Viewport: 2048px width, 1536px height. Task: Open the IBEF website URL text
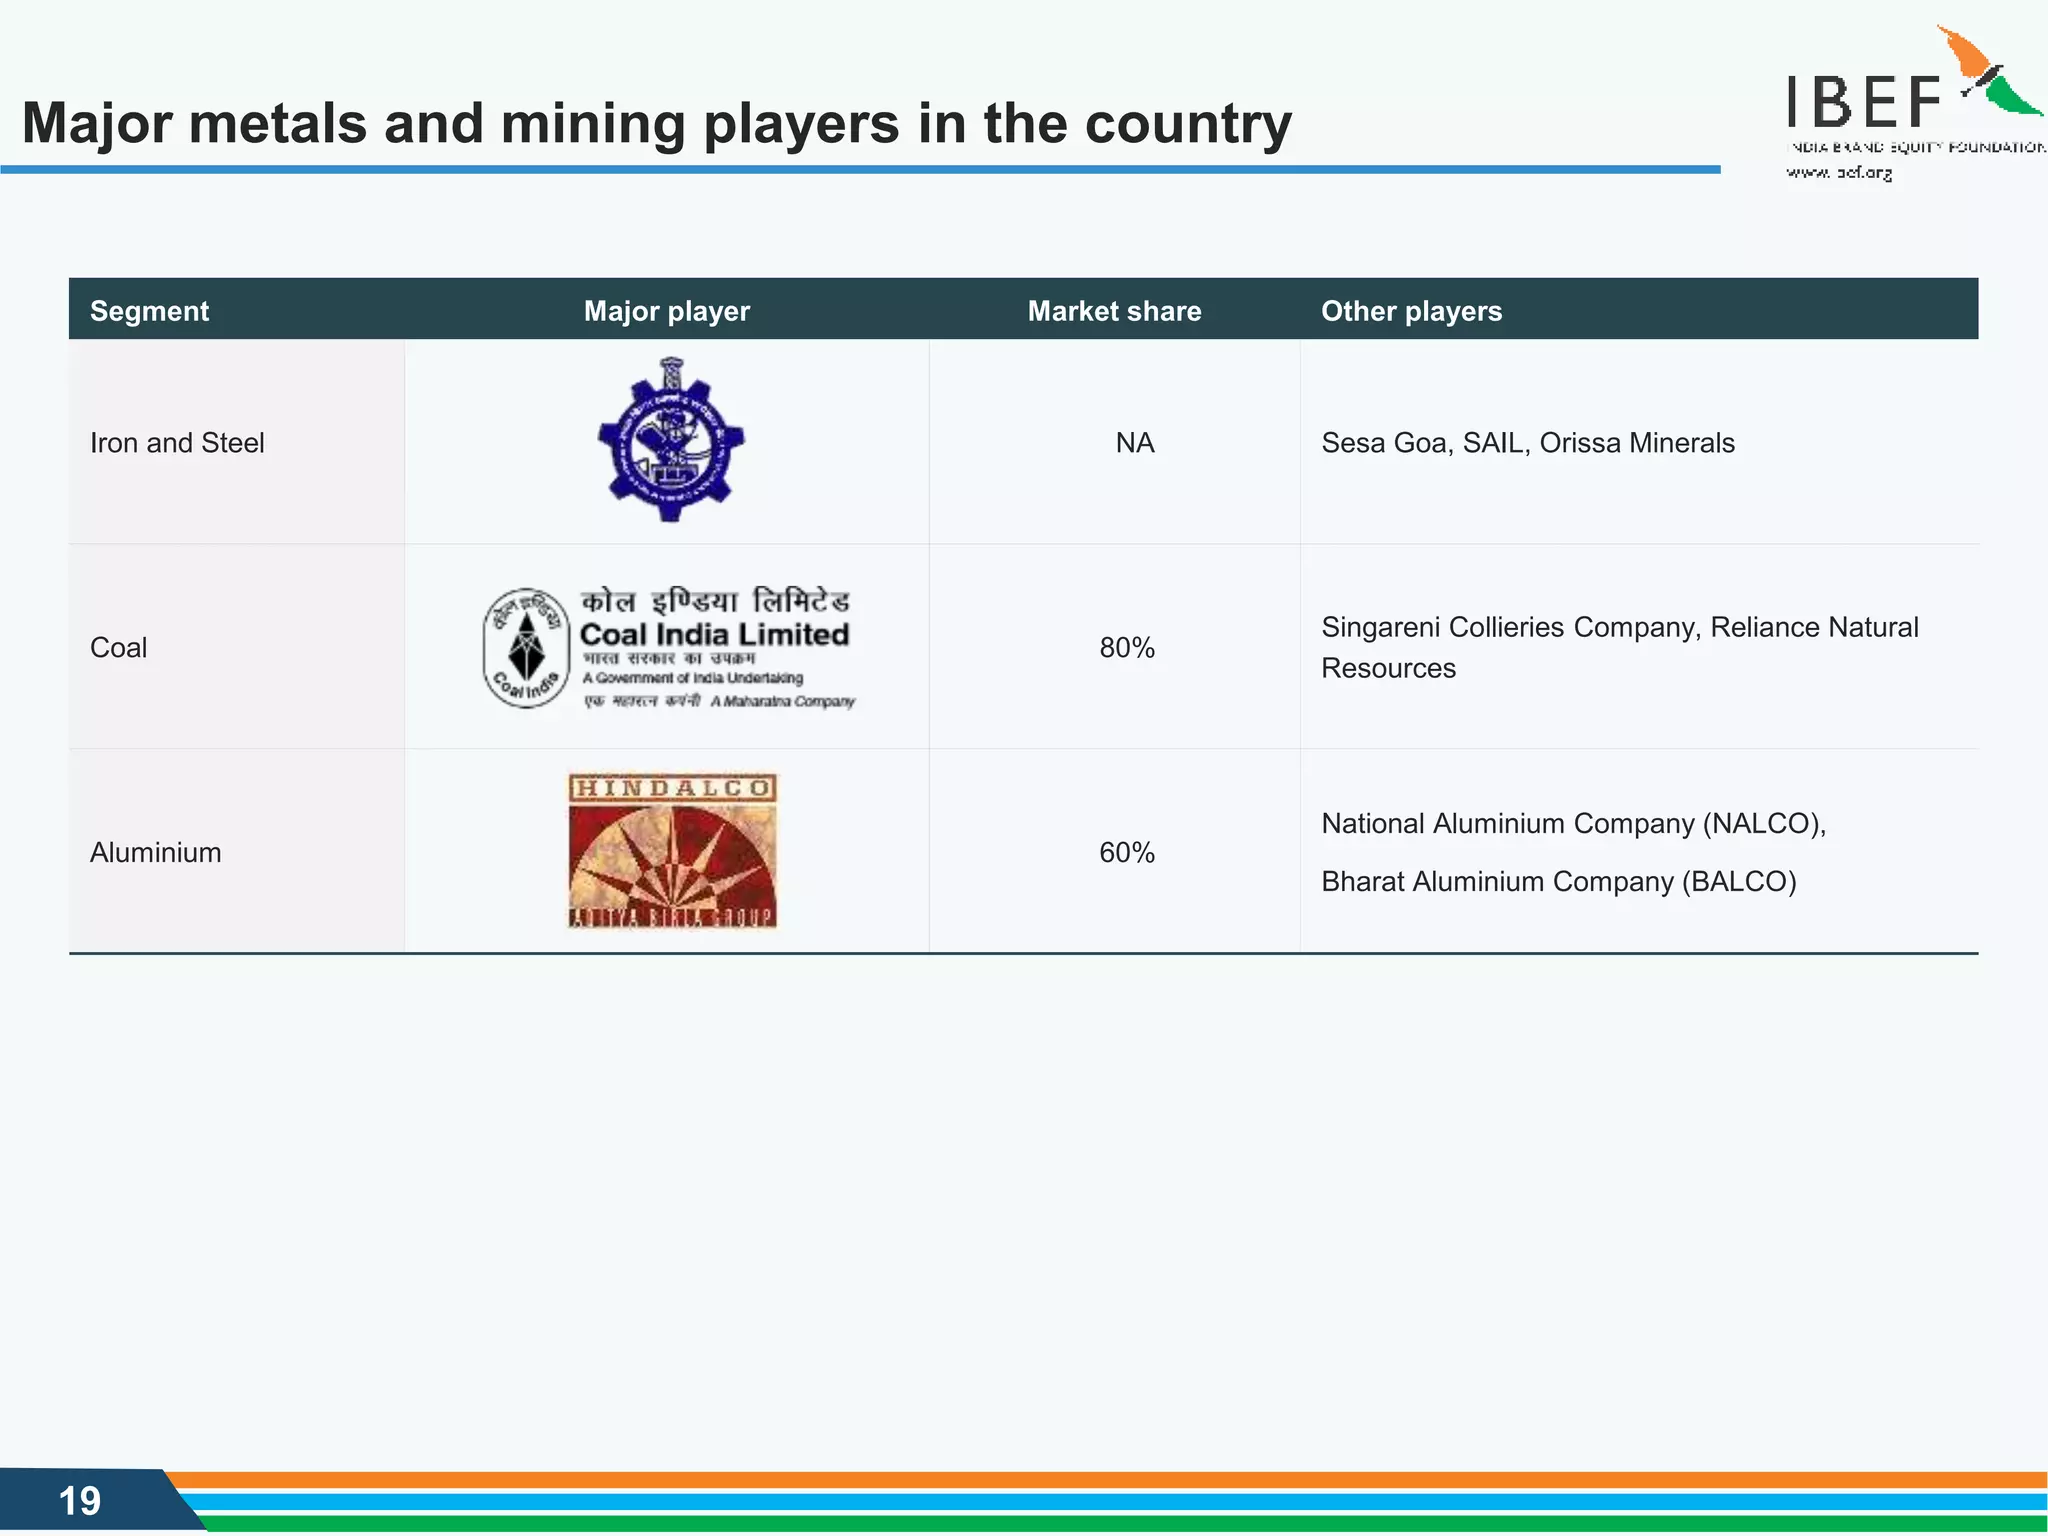click(x=1839, y=172)
